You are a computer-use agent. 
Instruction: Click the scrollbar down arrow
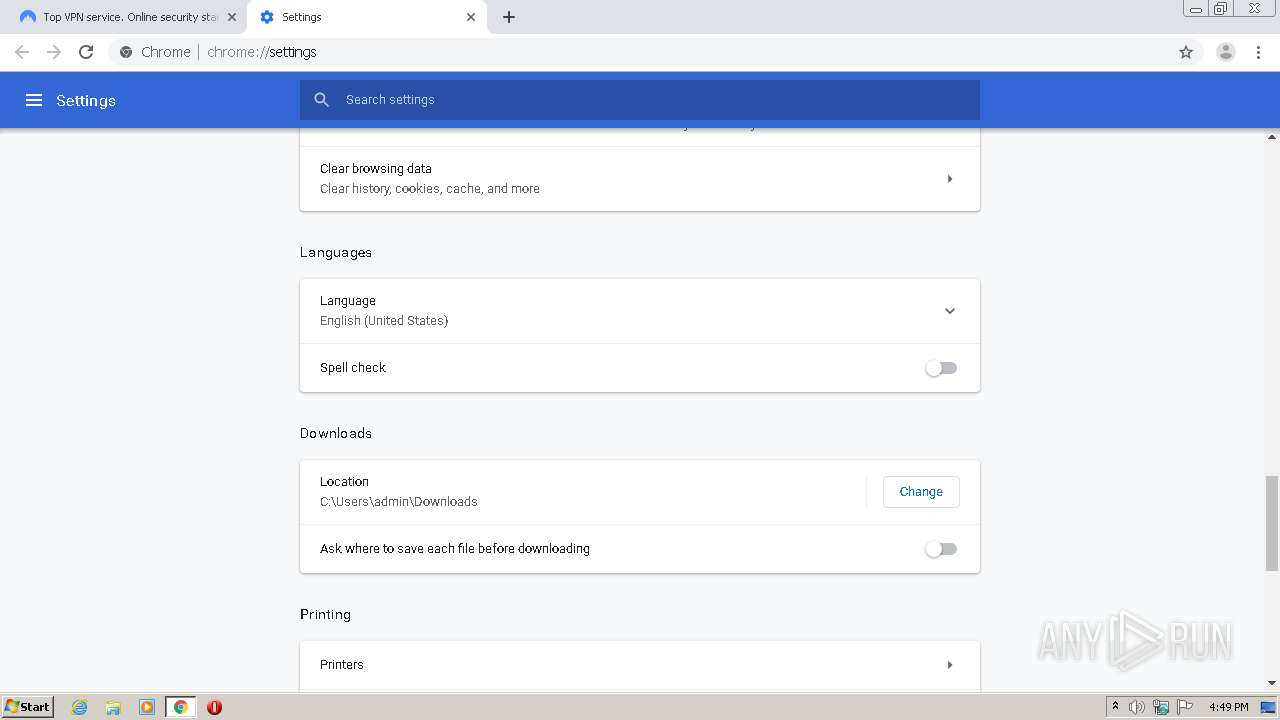(x=1272, y=683)
